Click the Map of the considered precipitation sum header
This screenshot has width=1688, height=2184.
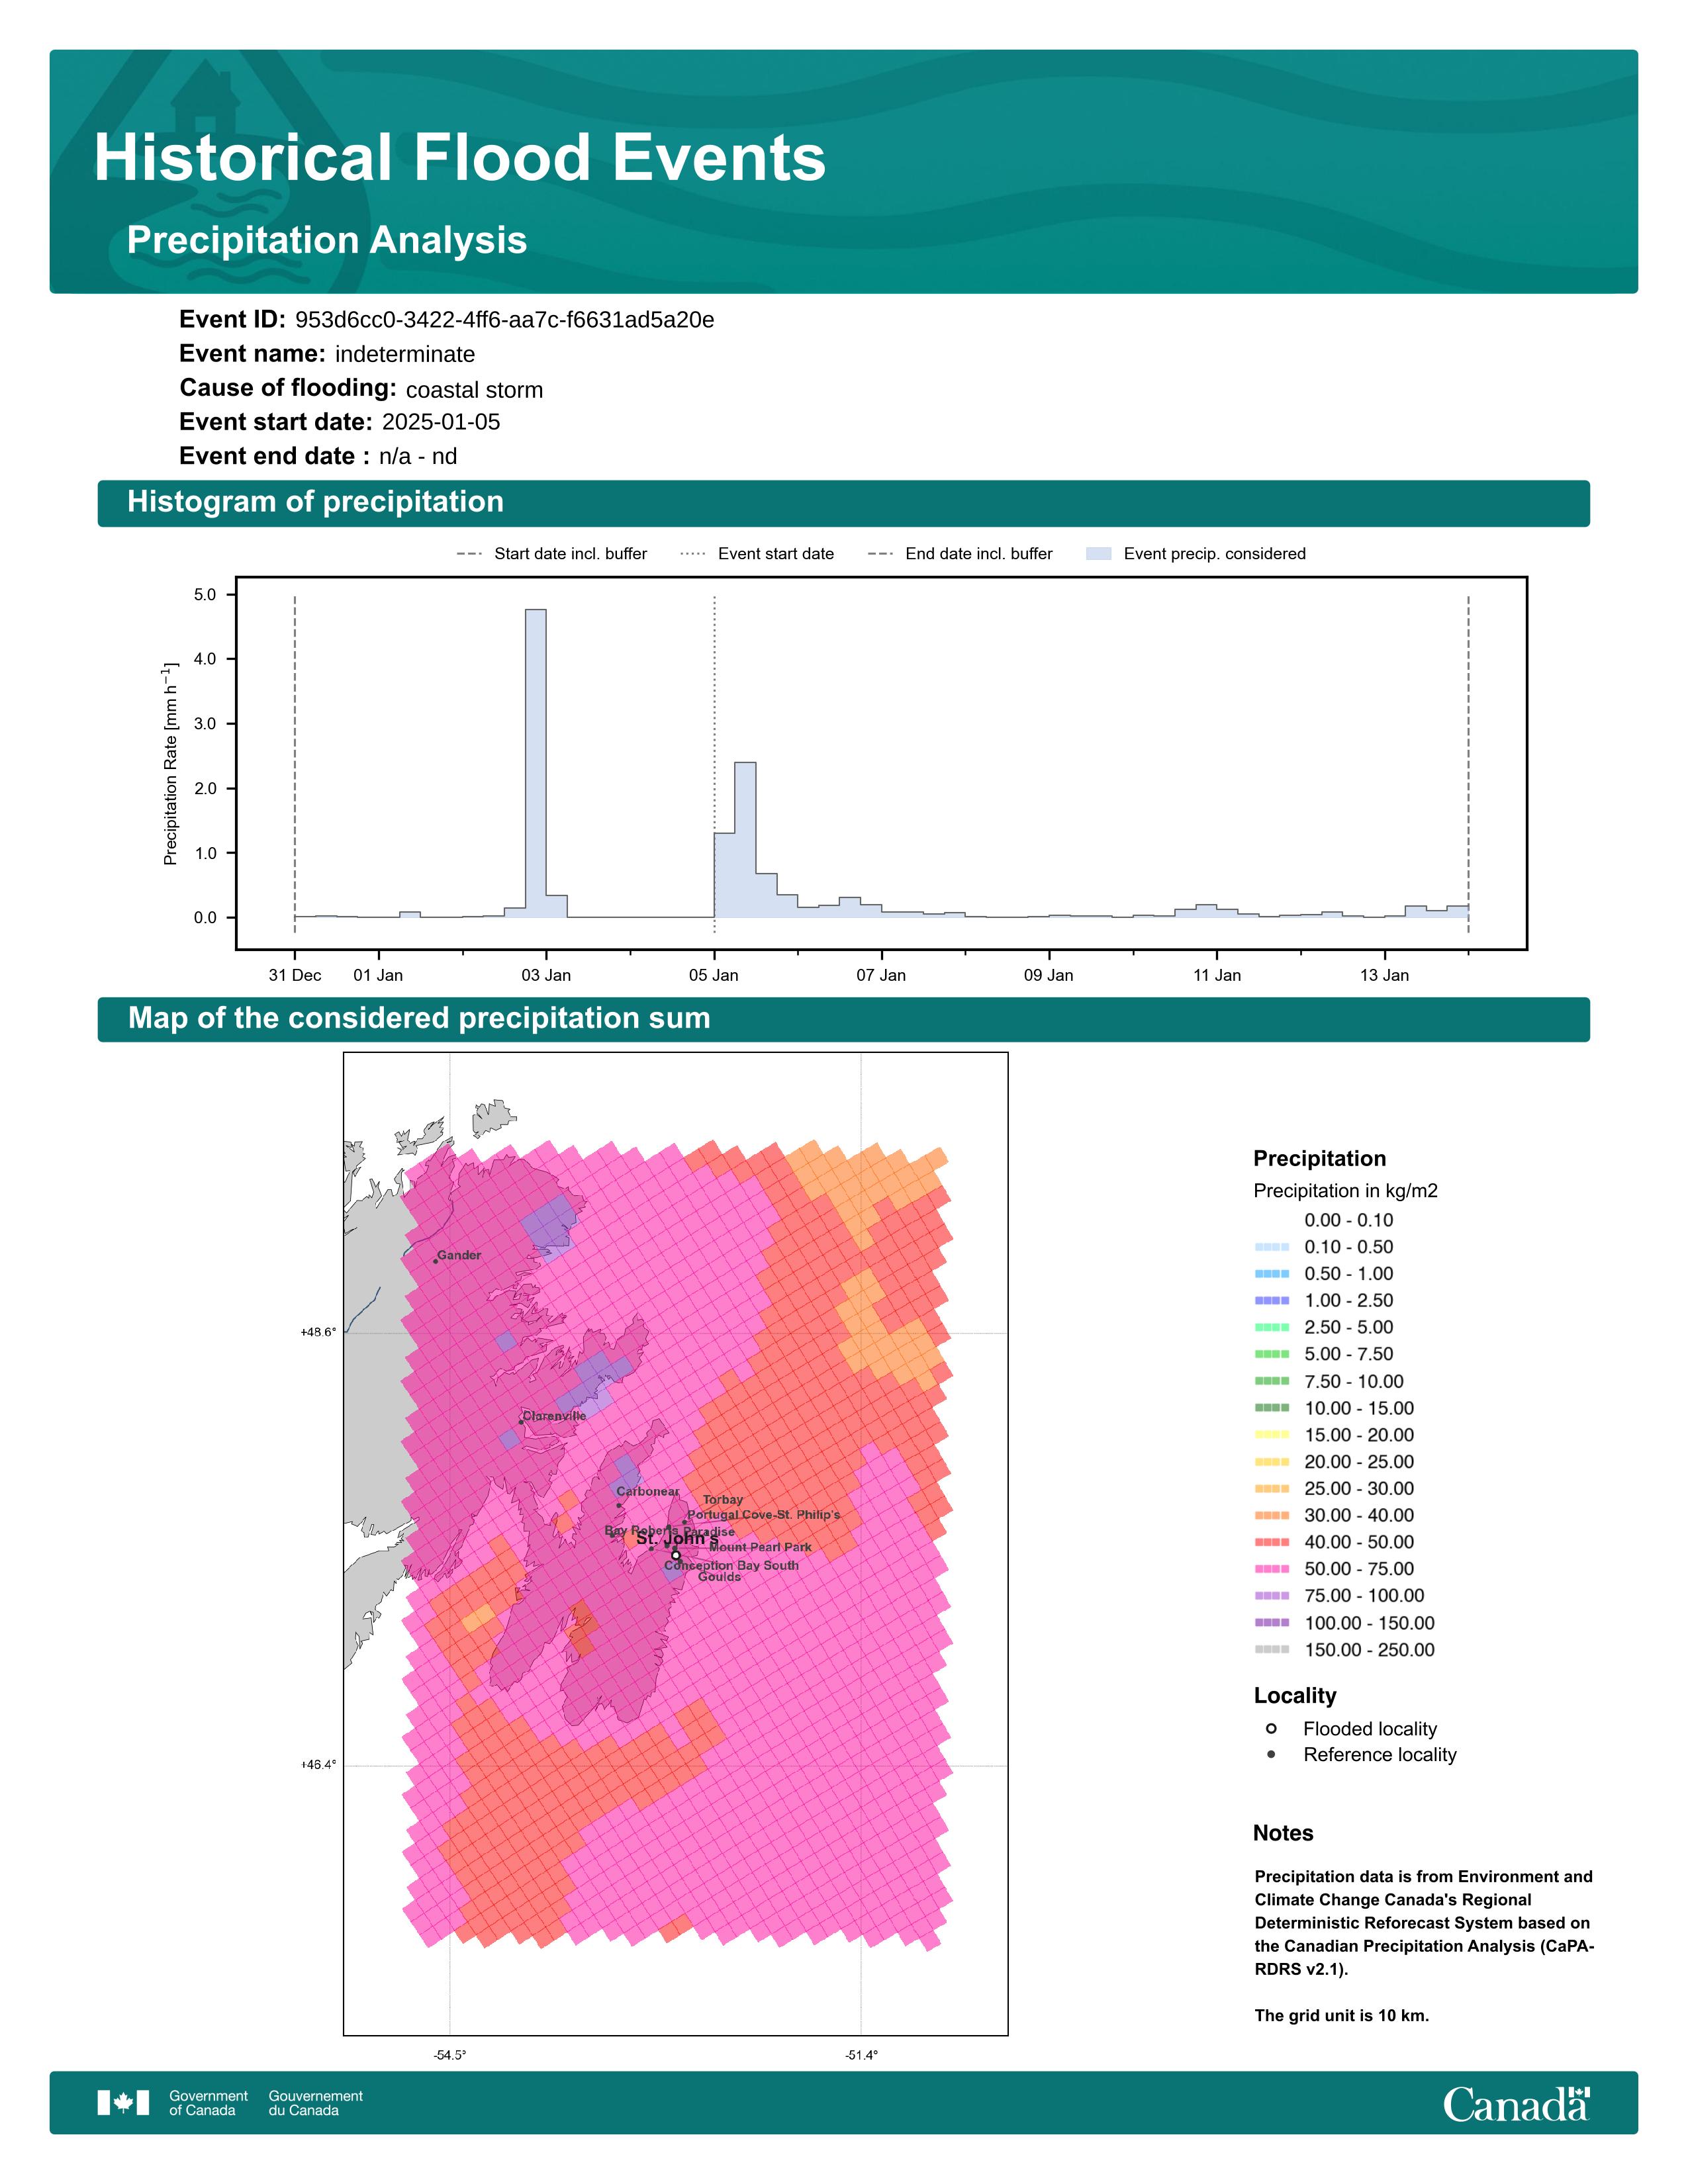(419, 1018)
